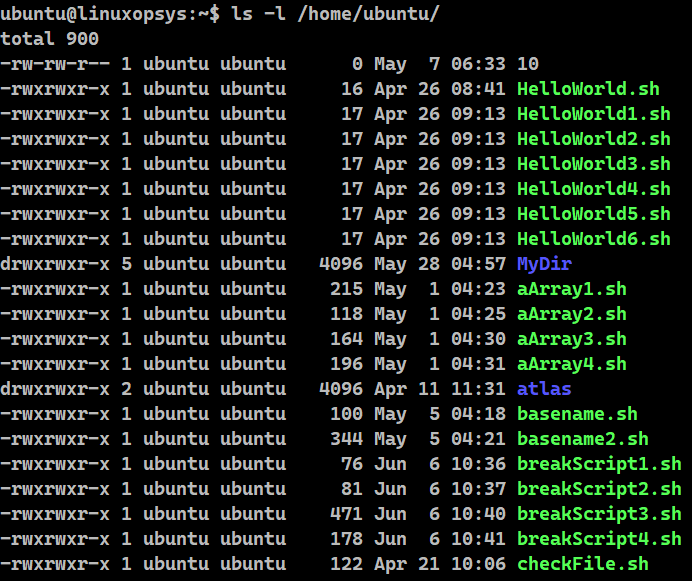The height and width of the screenshot is (581, 692).
Task: Click on HelloWorld4.sh
Action: pyautogui.click(x=594, y=189)
